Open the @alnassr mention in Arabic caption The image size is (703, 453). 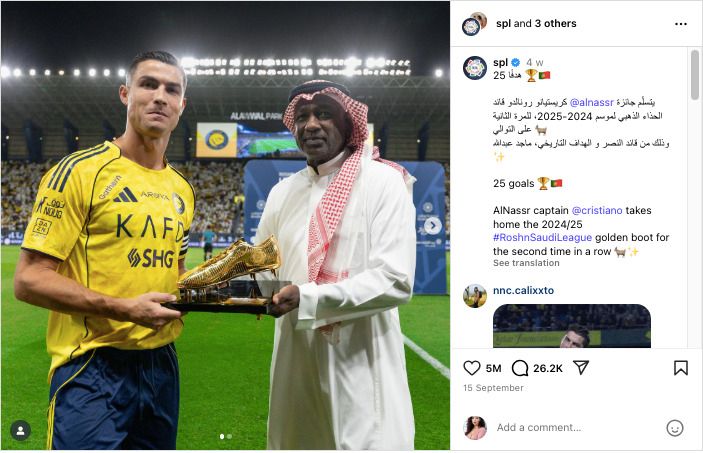[591, 102]
